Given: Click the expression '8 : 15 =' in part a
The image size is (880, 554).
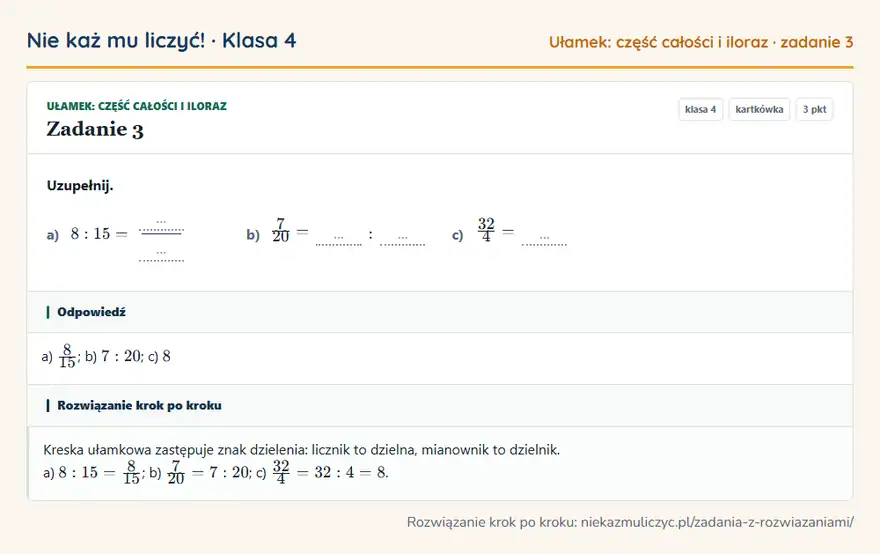Looking at the screenshot, I should coord(99,233).
